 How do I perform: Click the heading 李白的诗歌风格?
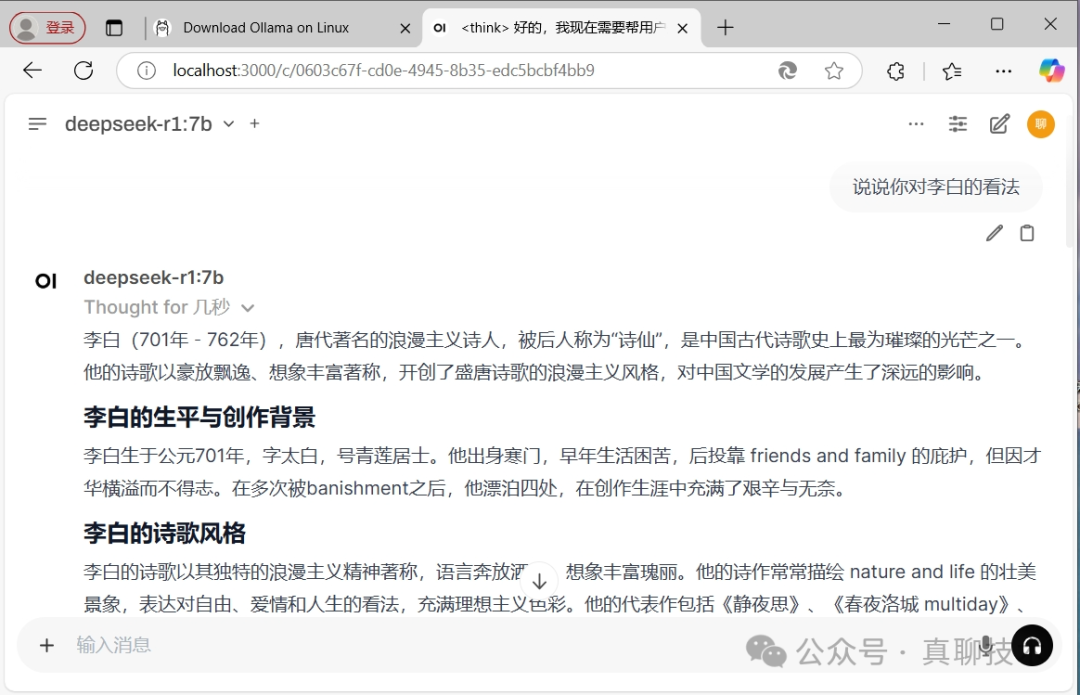point(164,533)
